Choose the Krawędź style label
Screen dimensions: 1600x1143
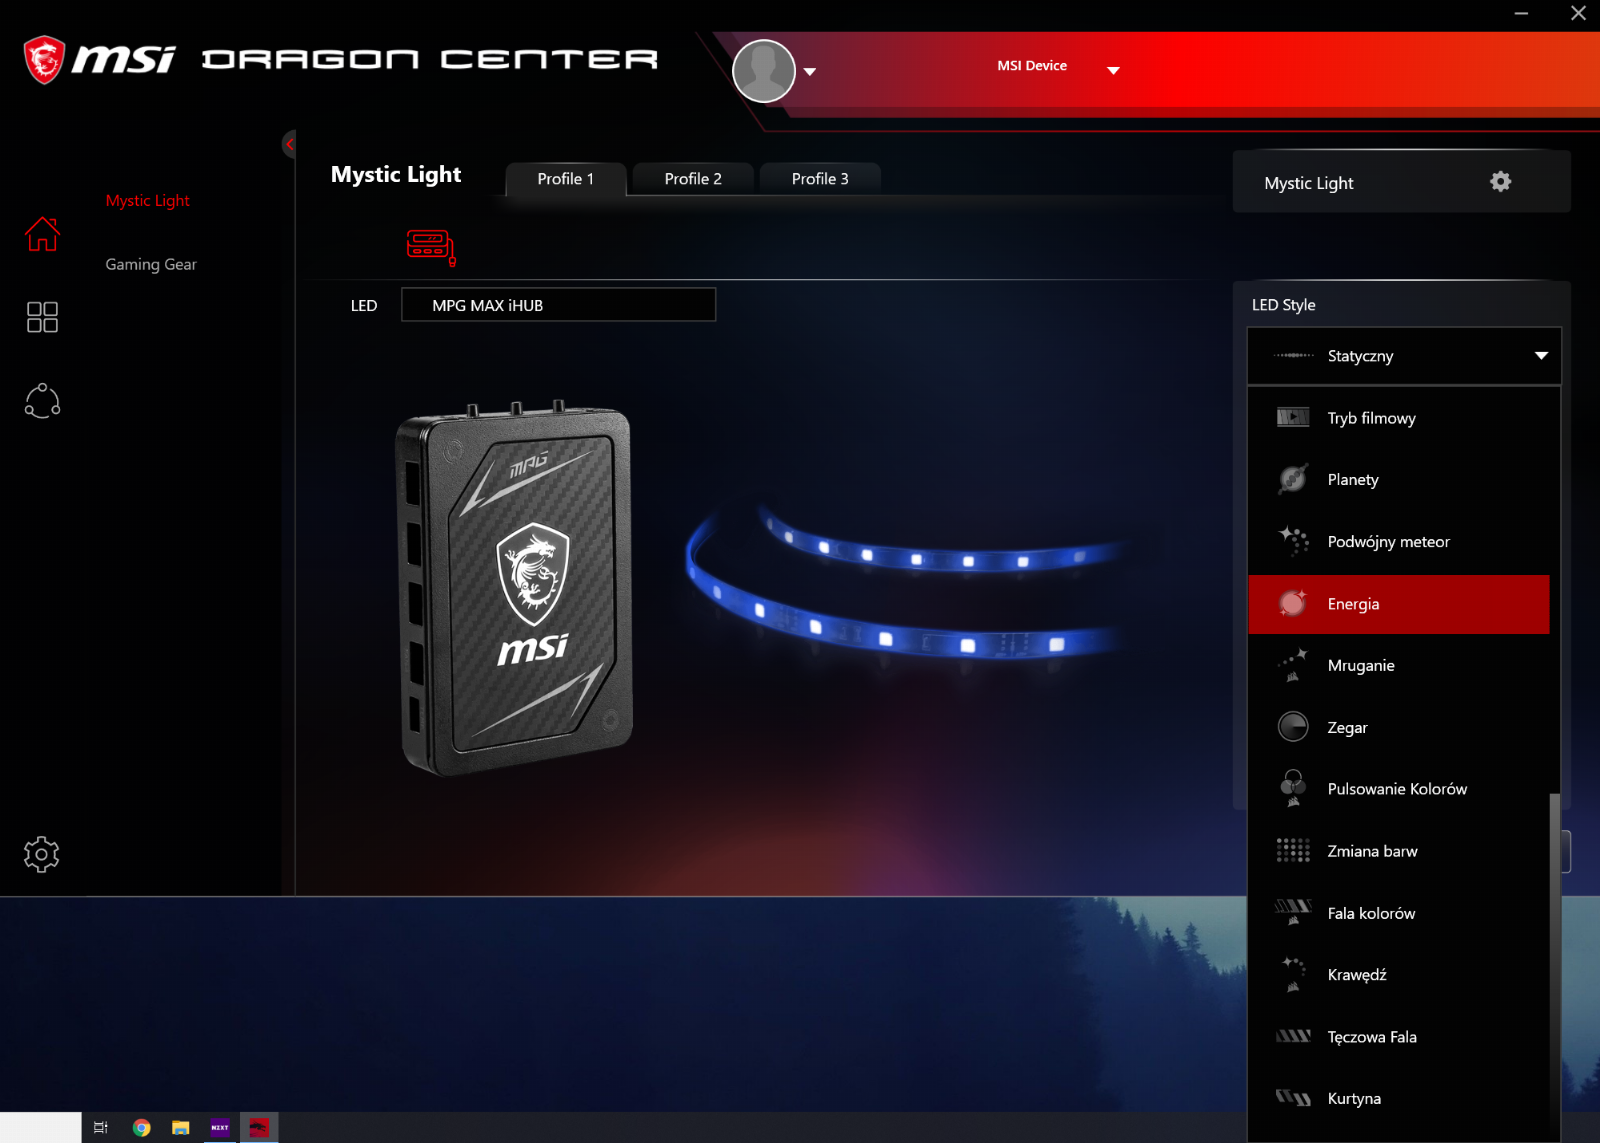tap(1357, 975)
